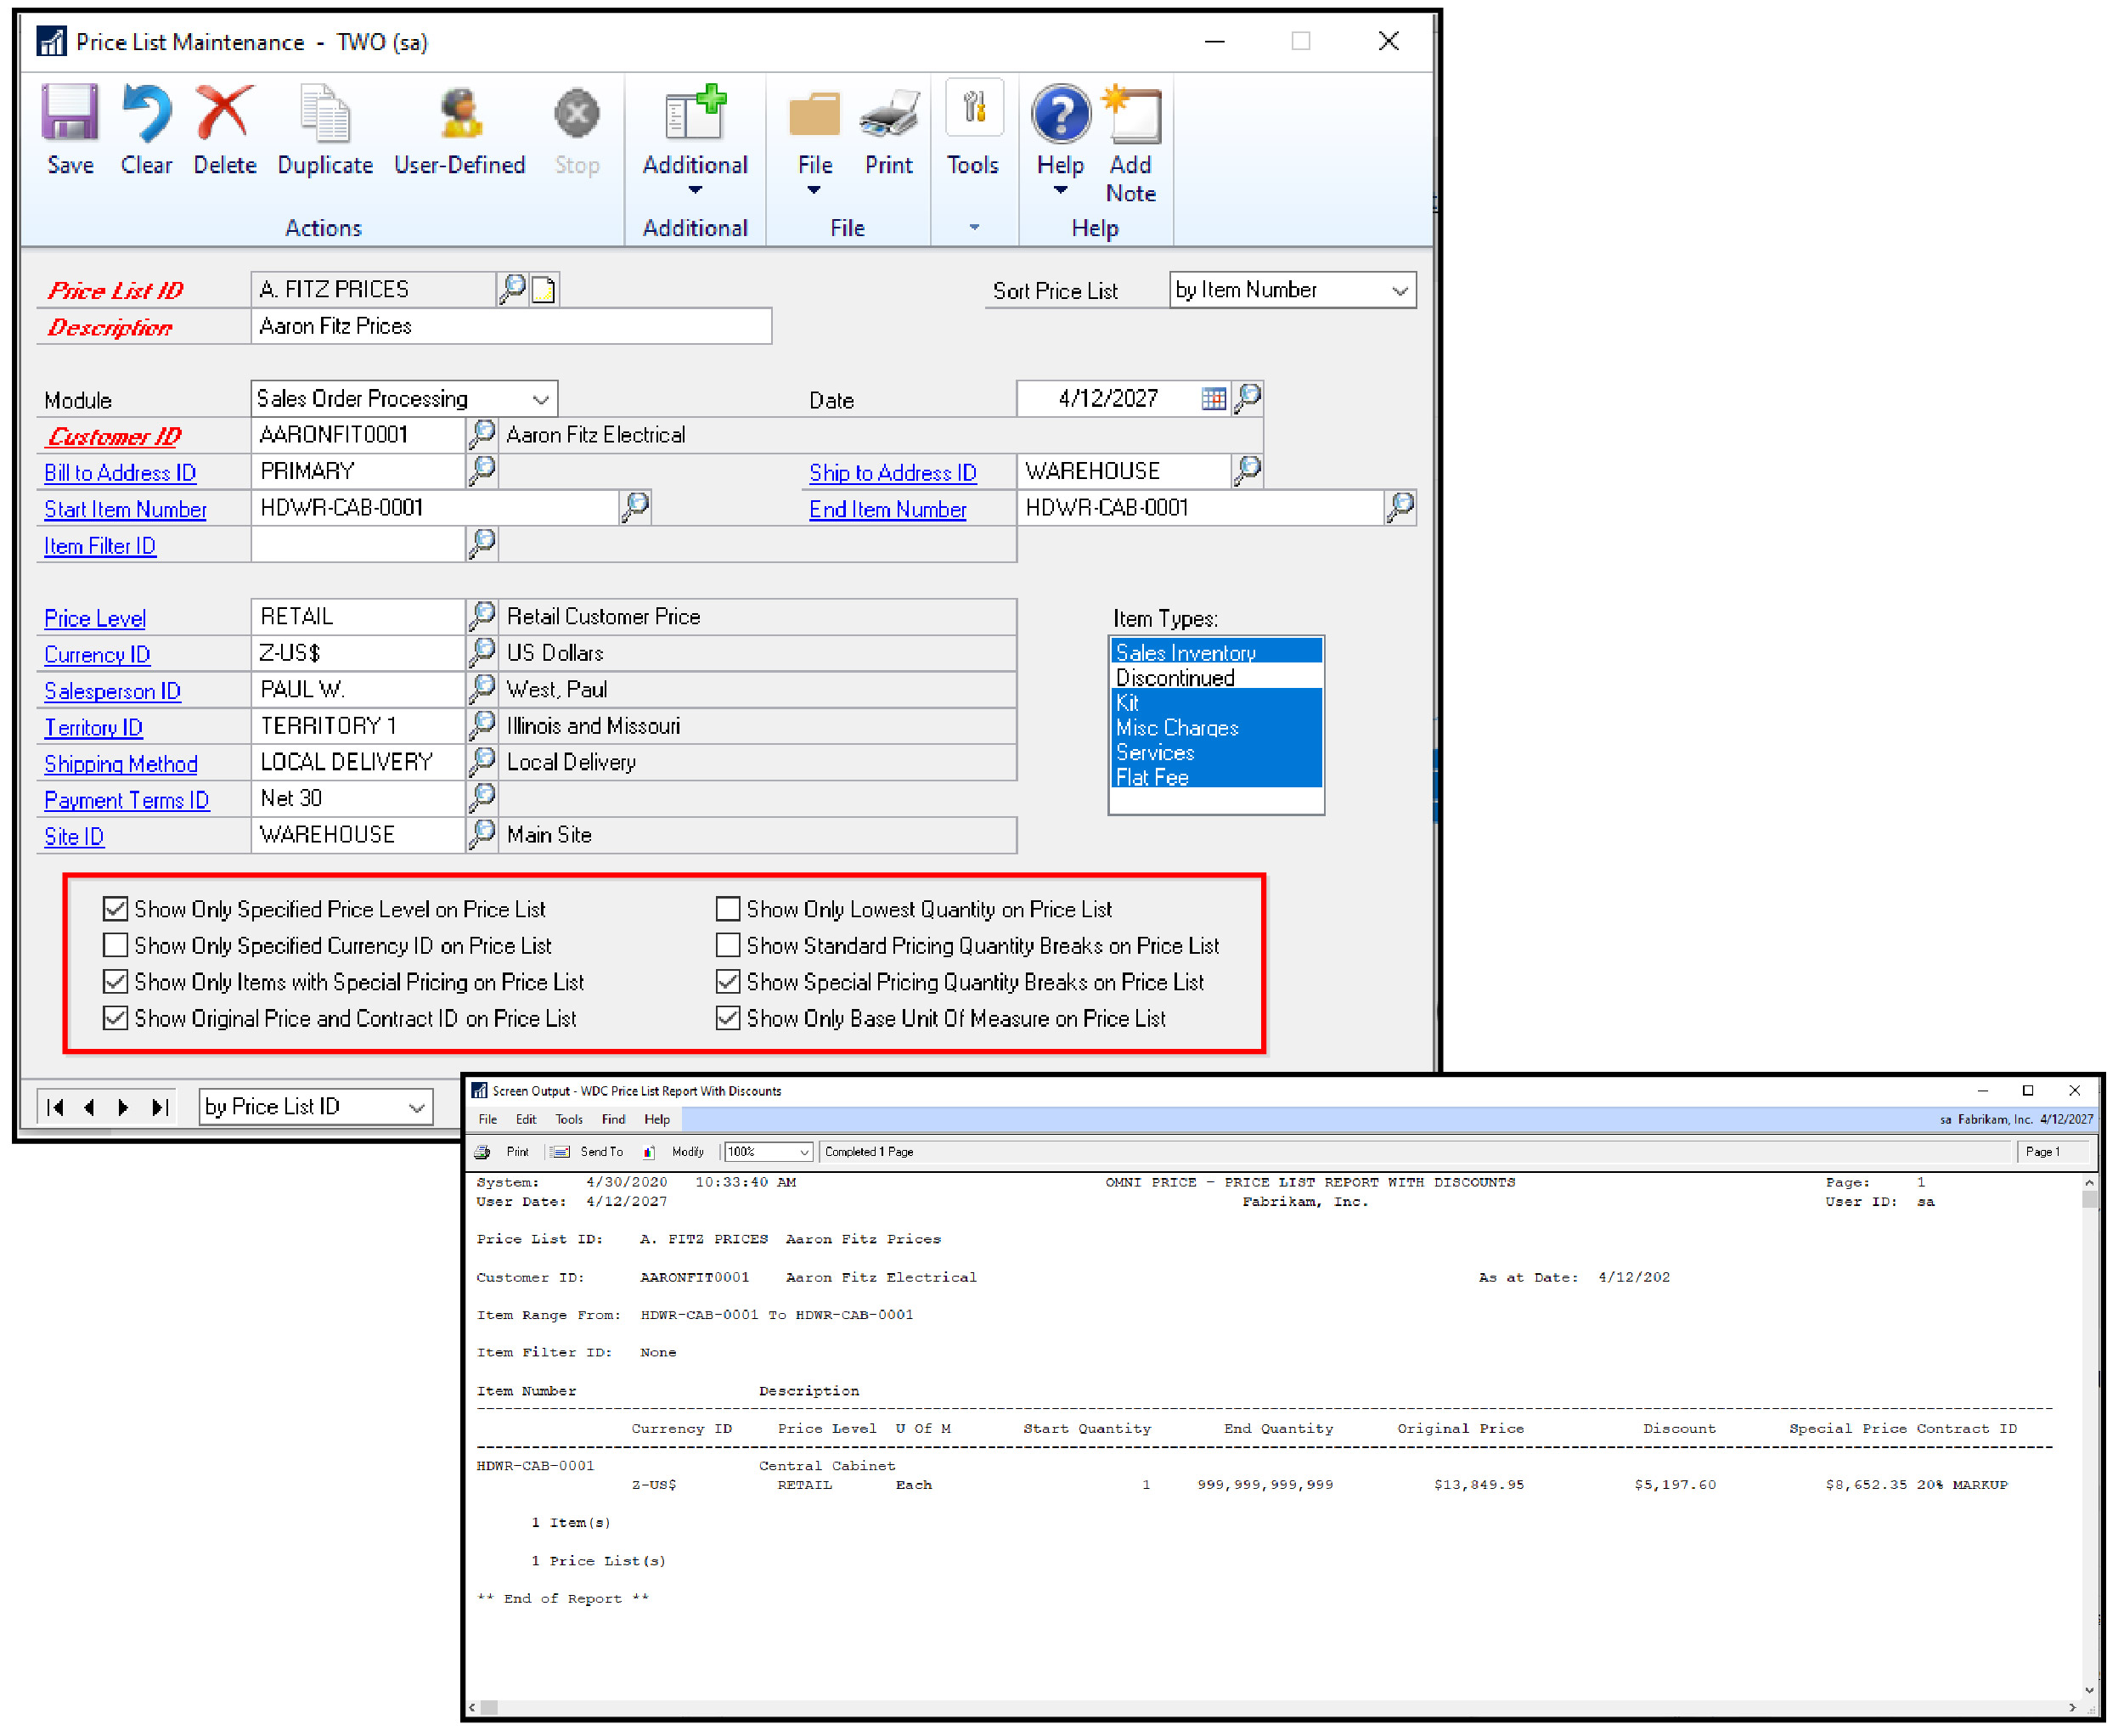2124x1736 pixels.
Task: Toggle Show Special Pricing Quantity Breaks
Action: 727,981
